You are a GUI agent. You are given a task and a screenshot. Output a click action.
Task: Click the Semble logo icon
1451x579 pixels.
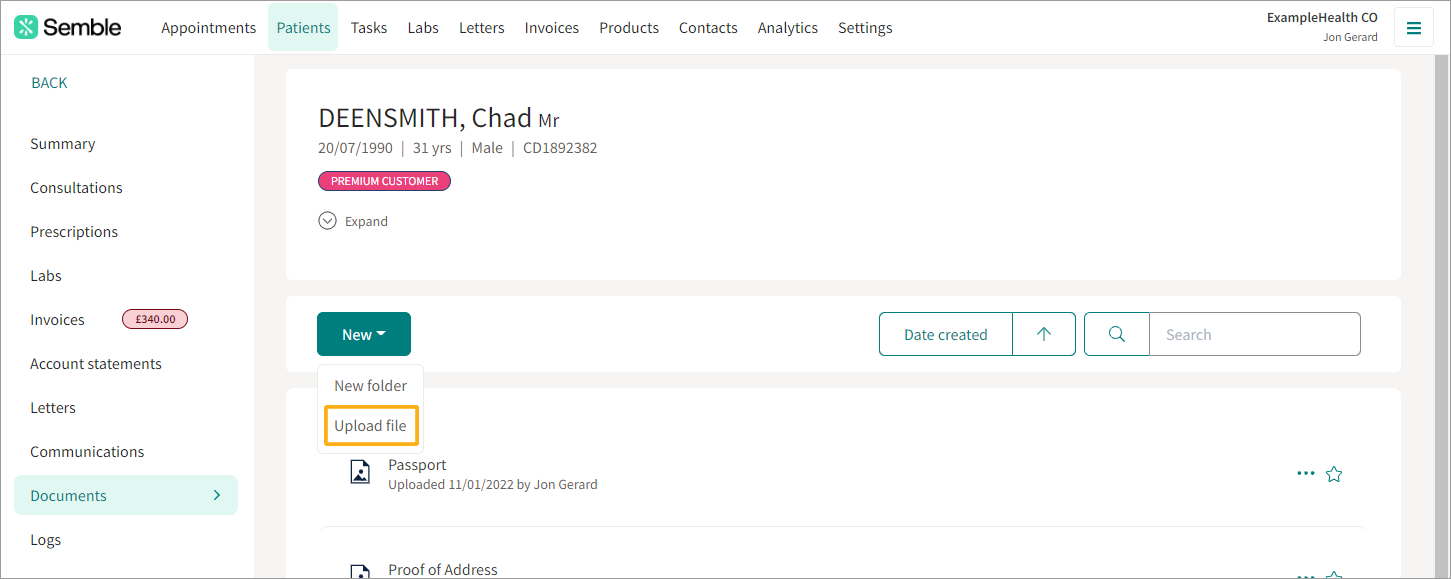[26, 27]
